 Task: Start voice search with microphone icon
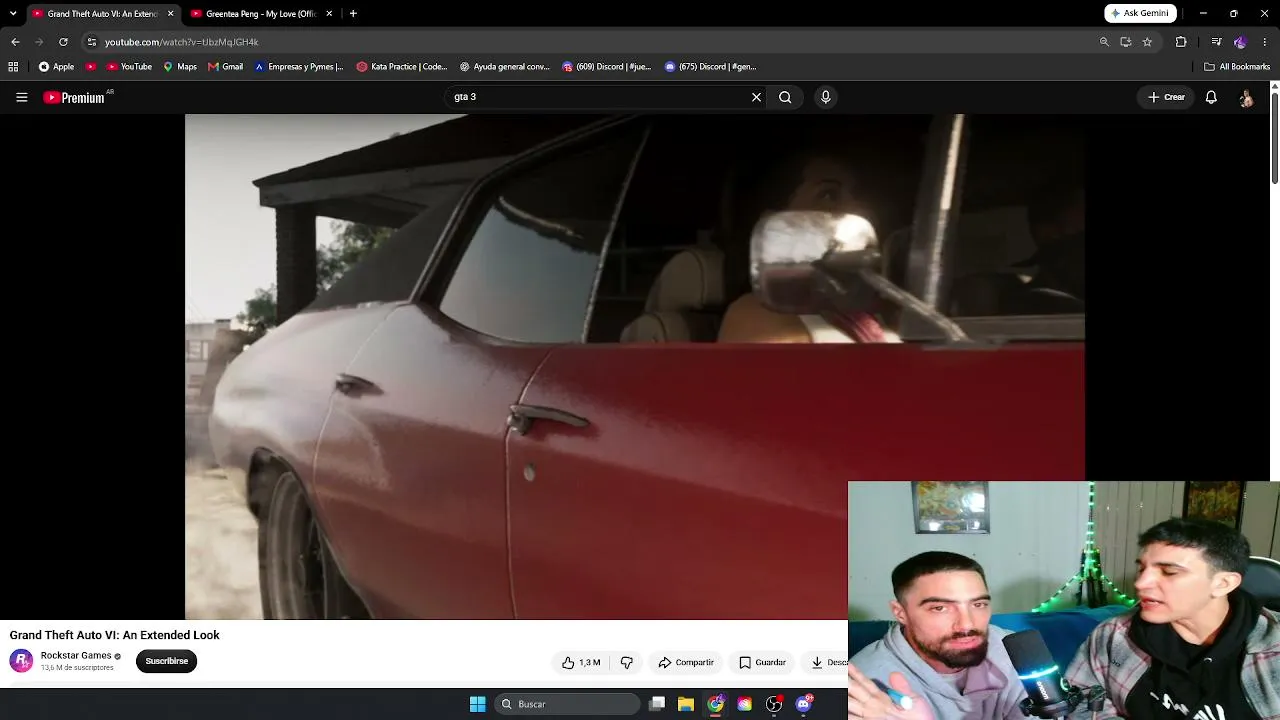pyautogui.click(x=825, y=97)
